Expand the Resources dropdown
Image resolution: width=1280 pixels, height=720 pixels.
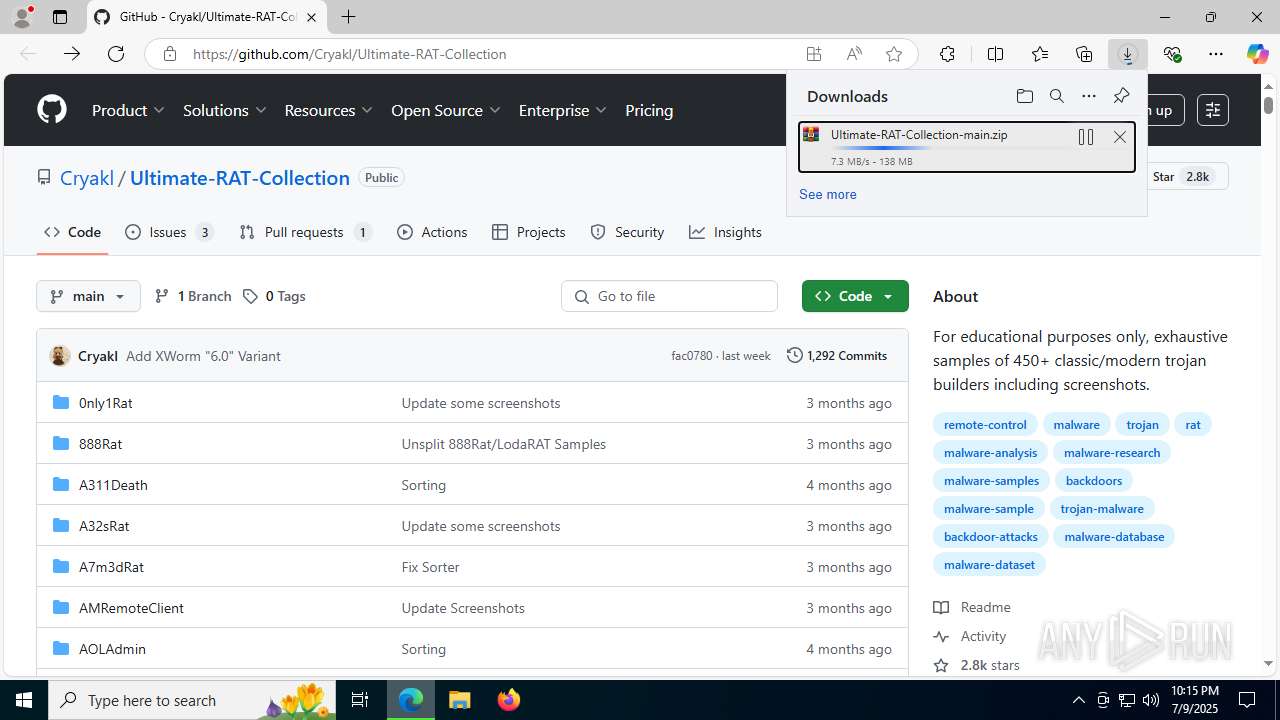pos(328,110)
